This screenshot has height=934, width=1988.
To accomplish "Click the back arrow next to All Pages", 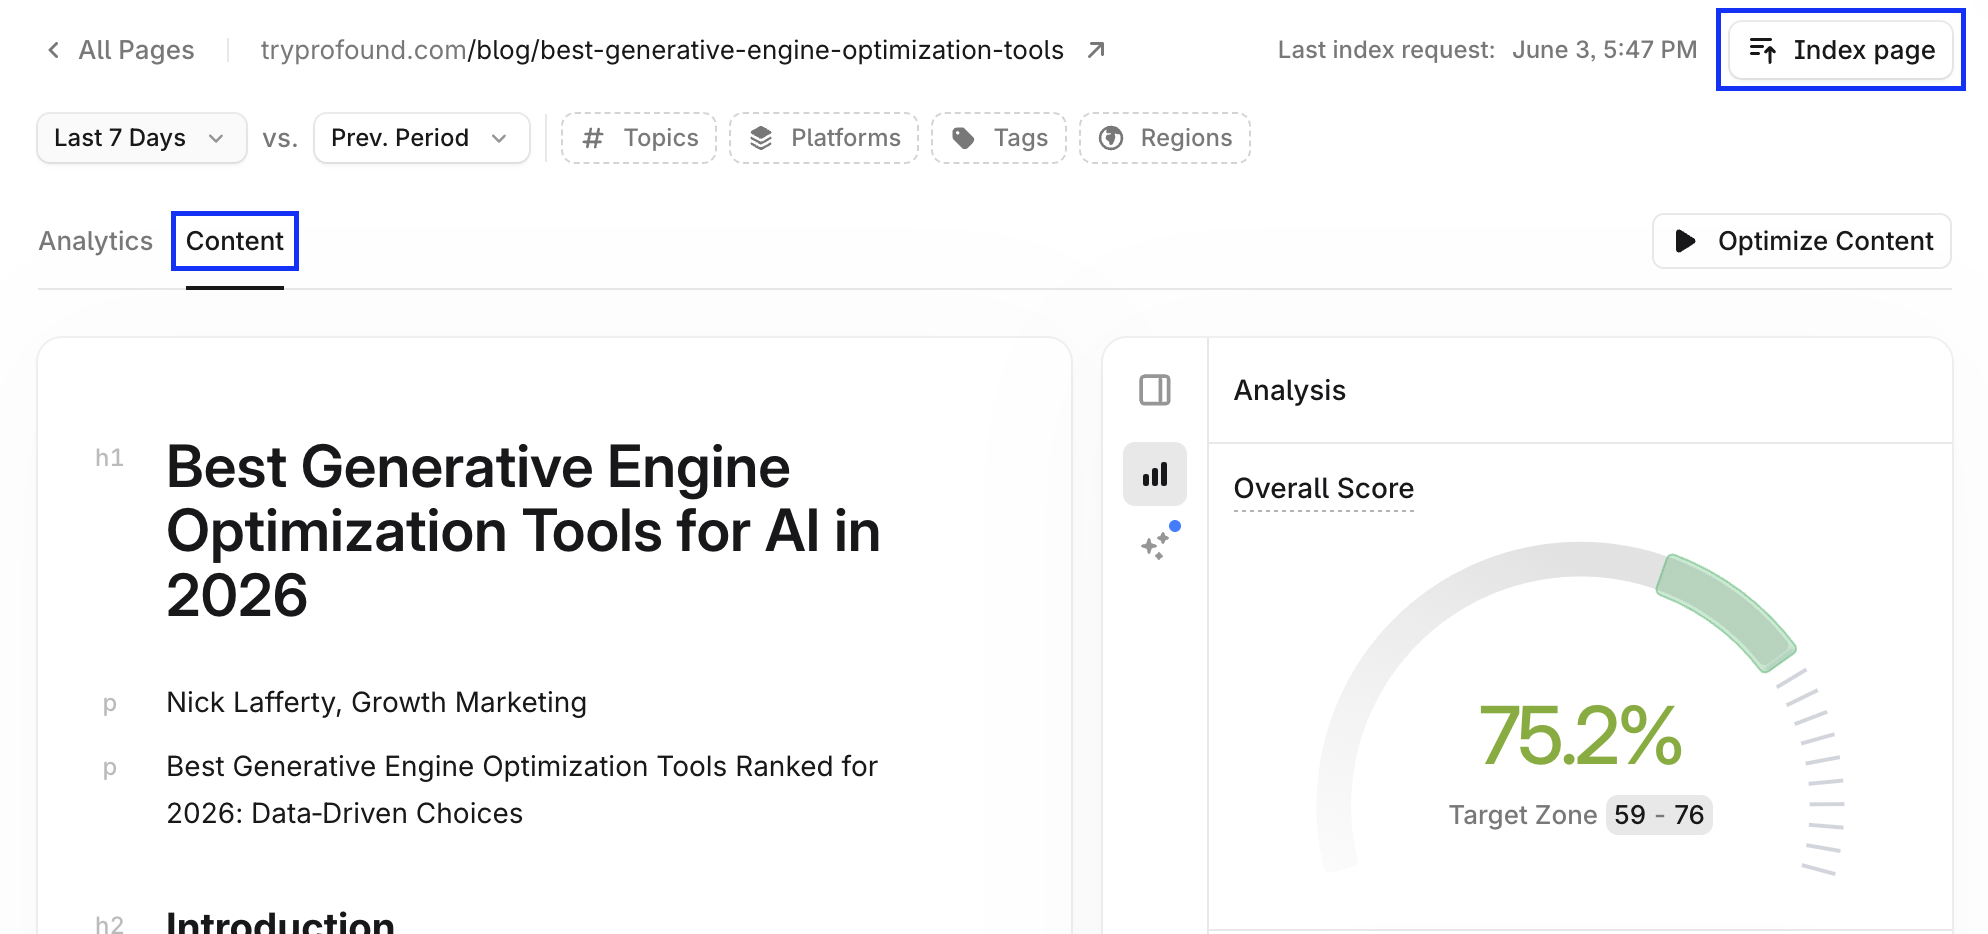I will [x=53, y=50].
